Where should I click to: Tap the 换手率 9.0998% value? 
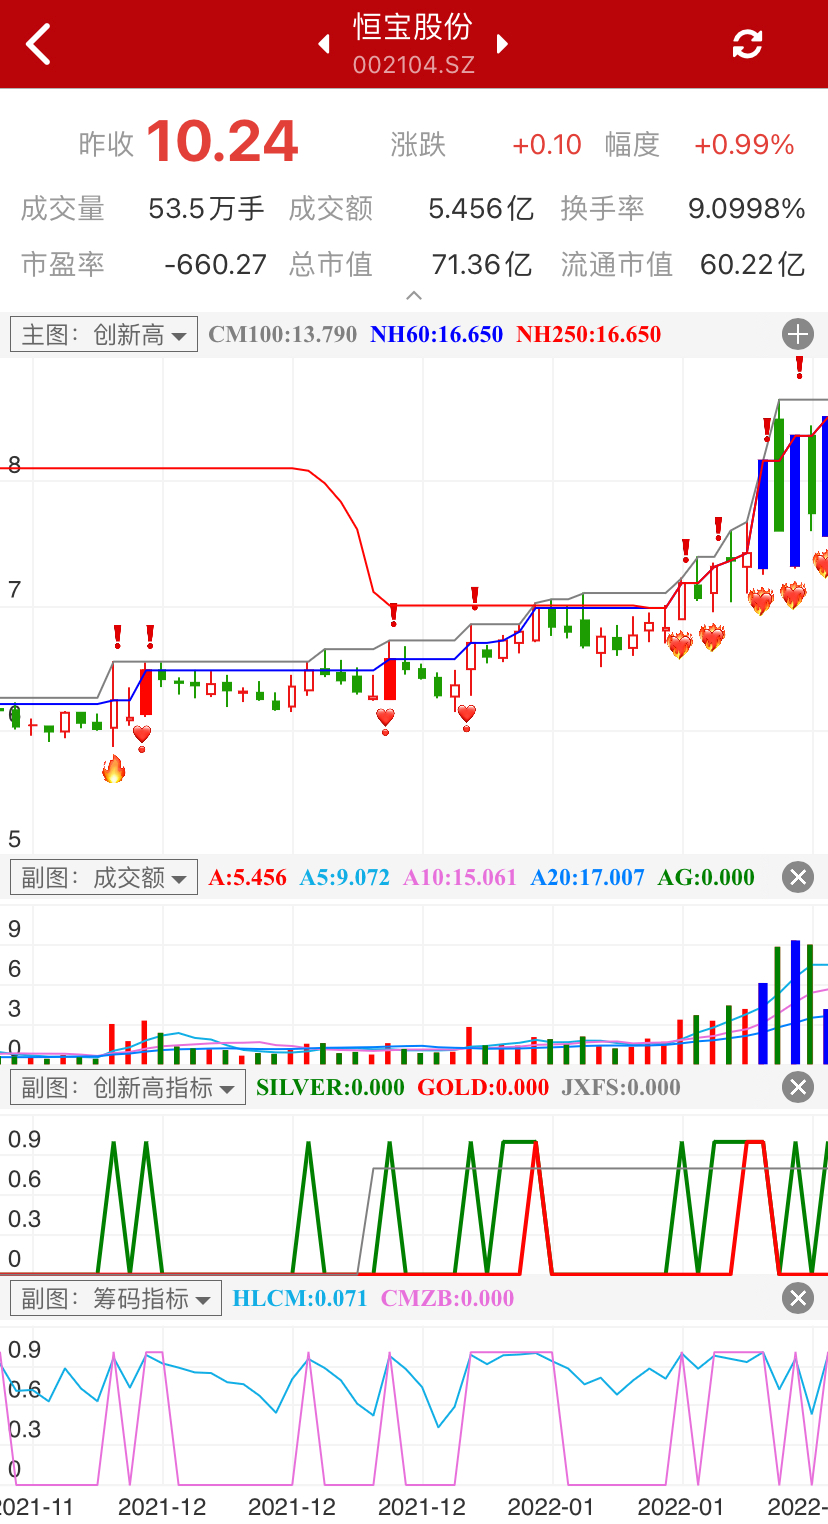click(746, 208)
